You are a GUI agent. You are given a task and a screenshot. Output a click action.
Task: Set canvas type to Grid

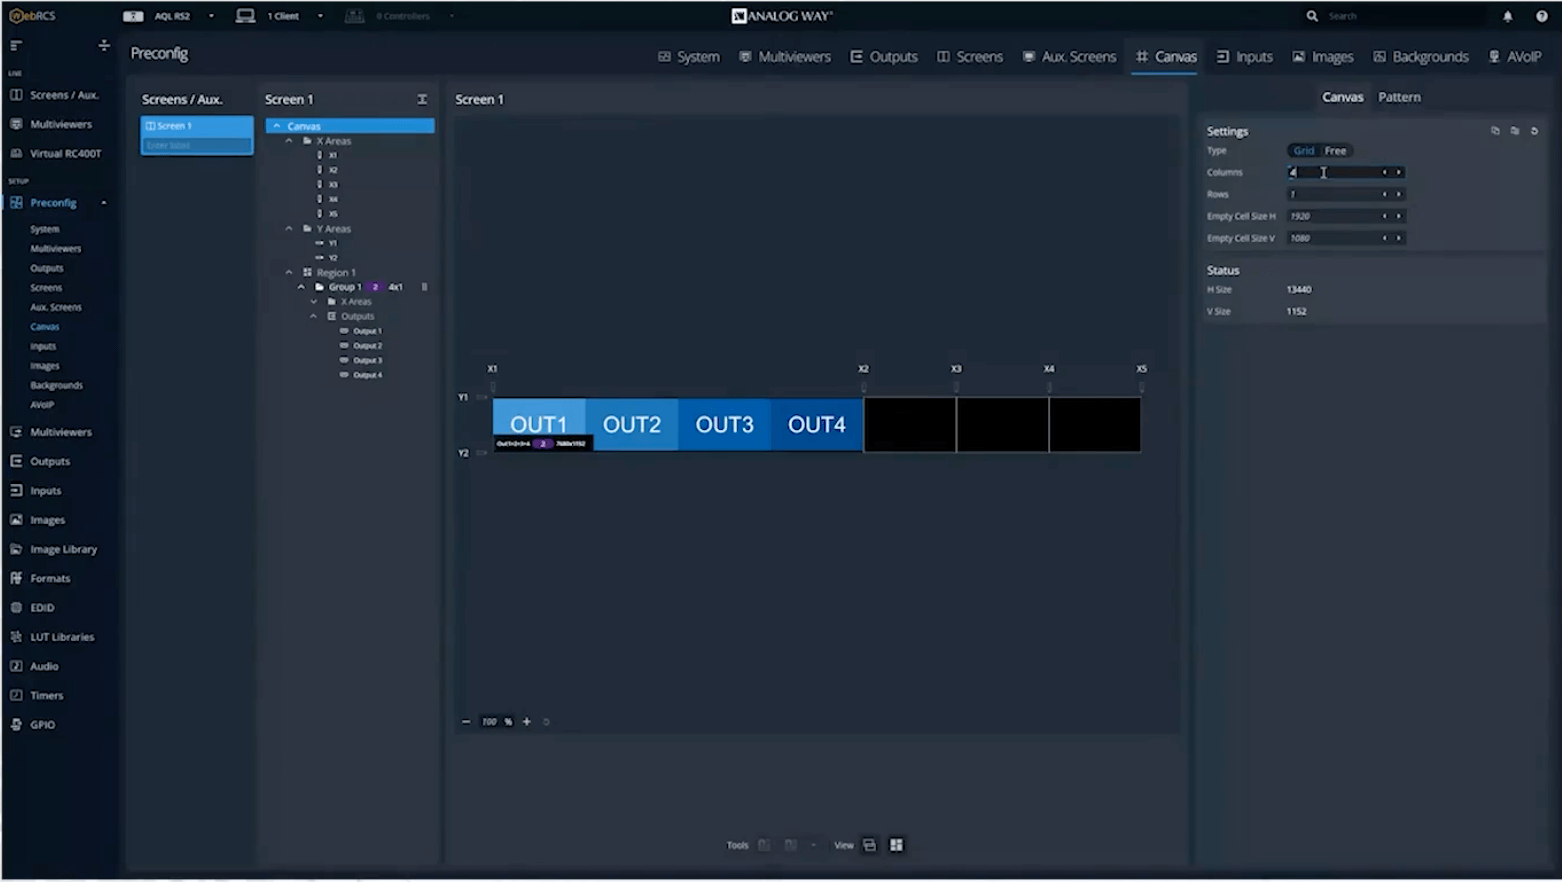1303,151
